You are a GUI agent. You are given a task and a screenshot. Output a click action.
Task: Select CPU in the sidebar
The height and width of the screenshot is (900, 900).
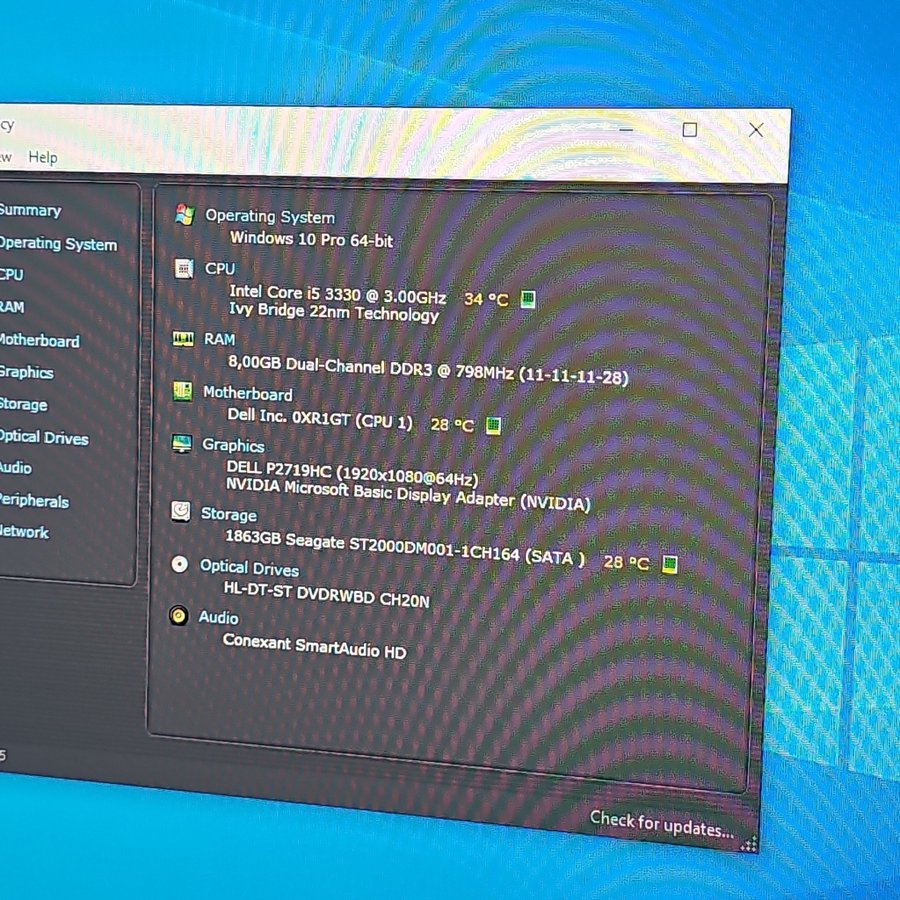click(11, 274)
